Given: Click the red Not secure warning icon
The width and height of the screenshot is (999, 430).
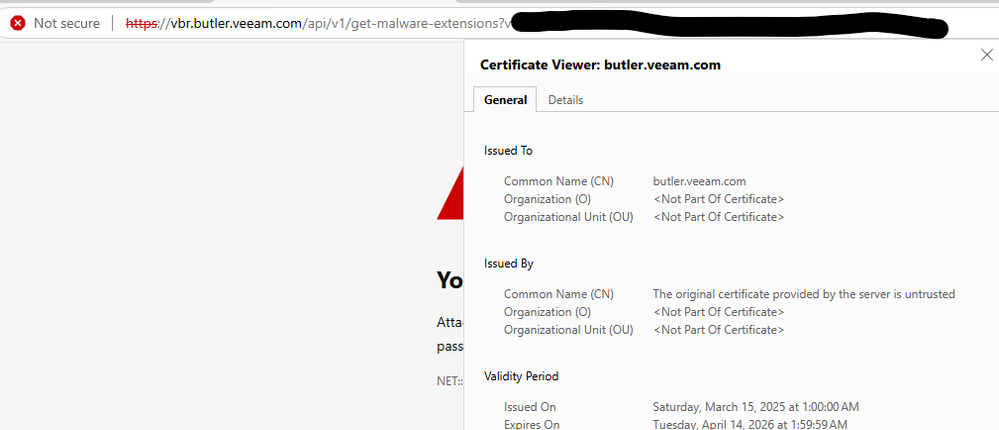Looking at the screenshot, I should [18, 24].
